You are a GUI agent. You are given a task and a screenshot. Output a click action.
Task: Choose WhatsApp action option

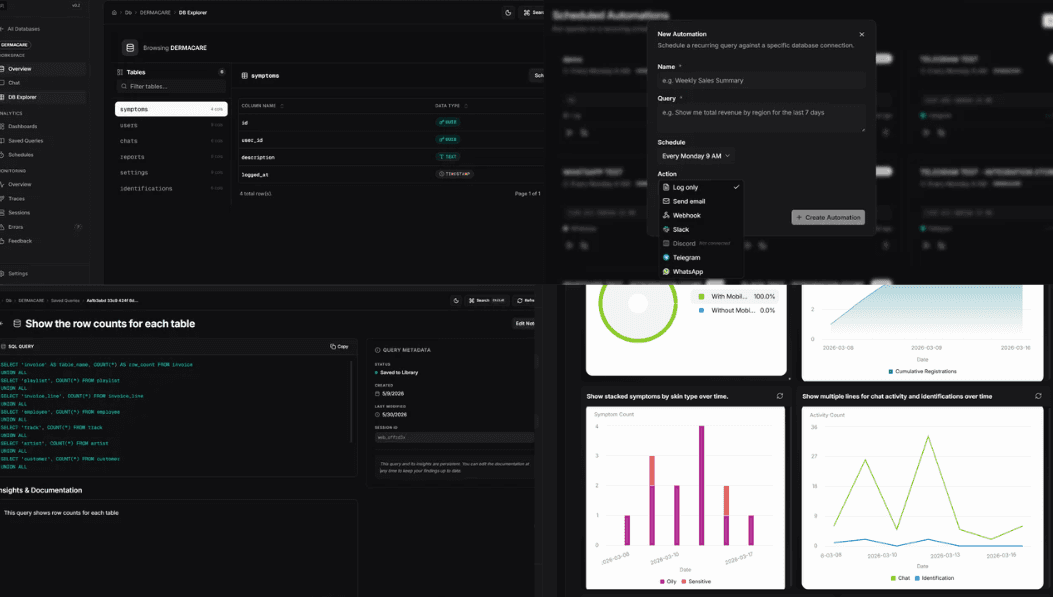701,272
